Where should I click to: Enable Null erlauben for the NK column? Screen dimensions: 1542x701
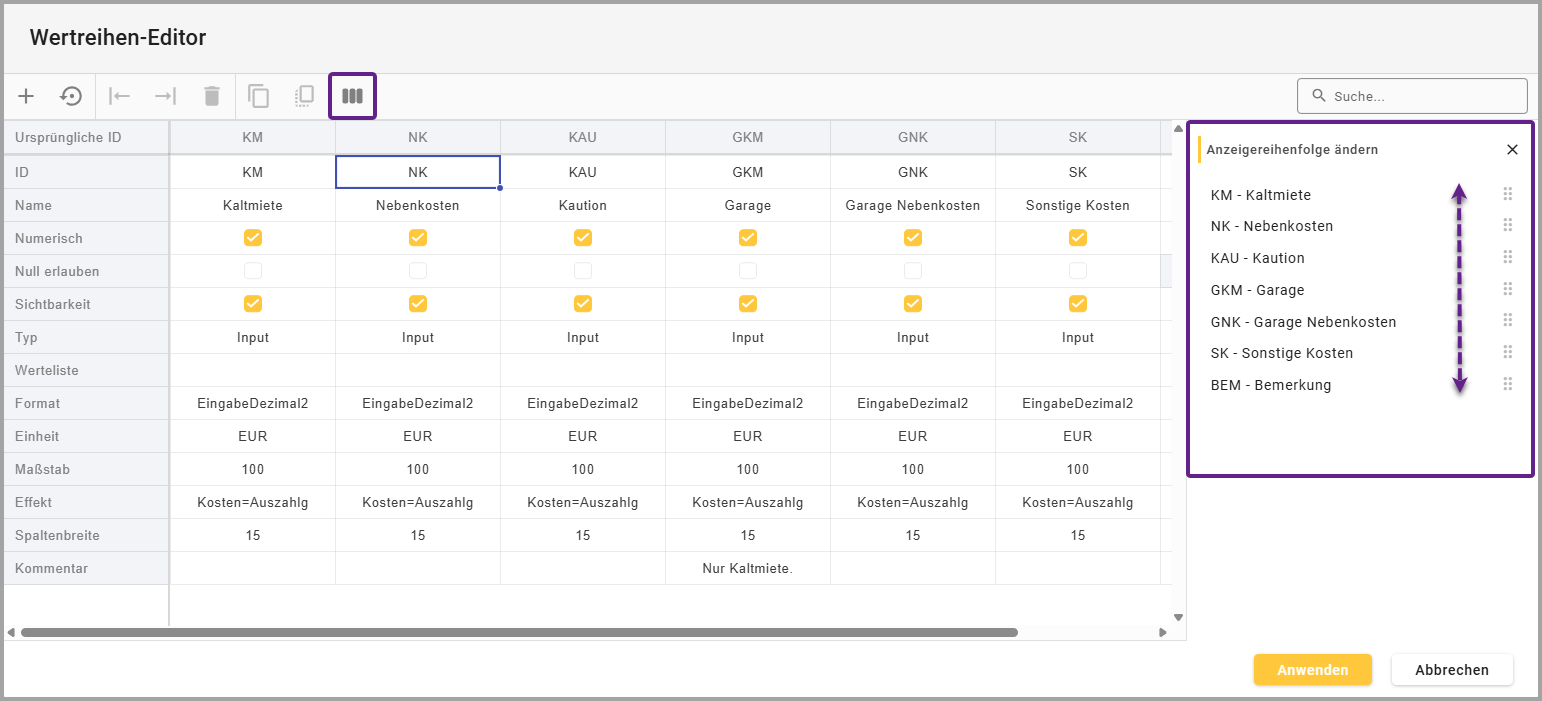click(x=418, y=271)
